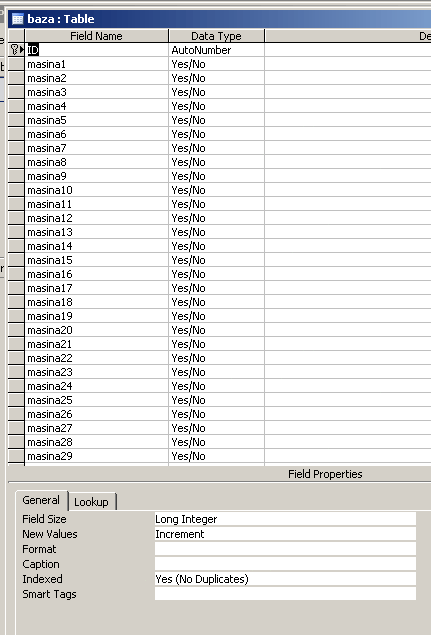Select row selector beside masina15
The image size is (431, 635).
click(x=16, y=260)
